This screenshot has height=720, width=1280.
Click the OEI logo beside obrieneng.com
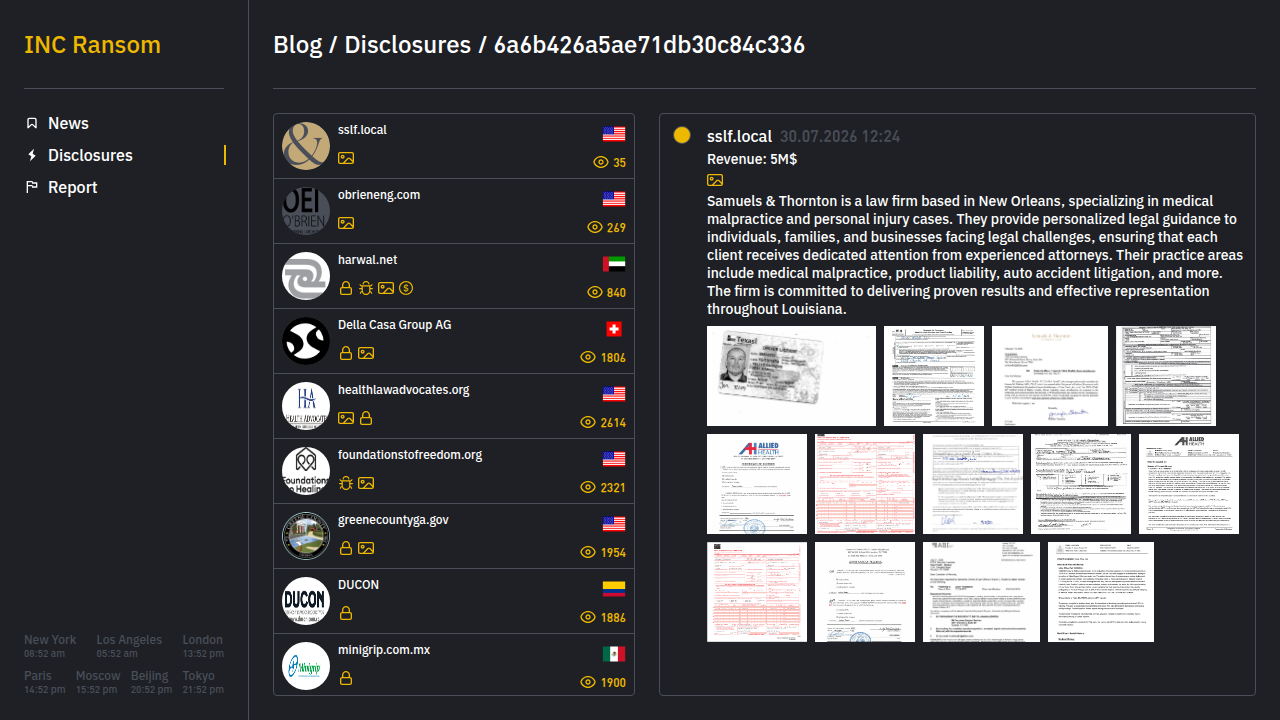[306, 211]
